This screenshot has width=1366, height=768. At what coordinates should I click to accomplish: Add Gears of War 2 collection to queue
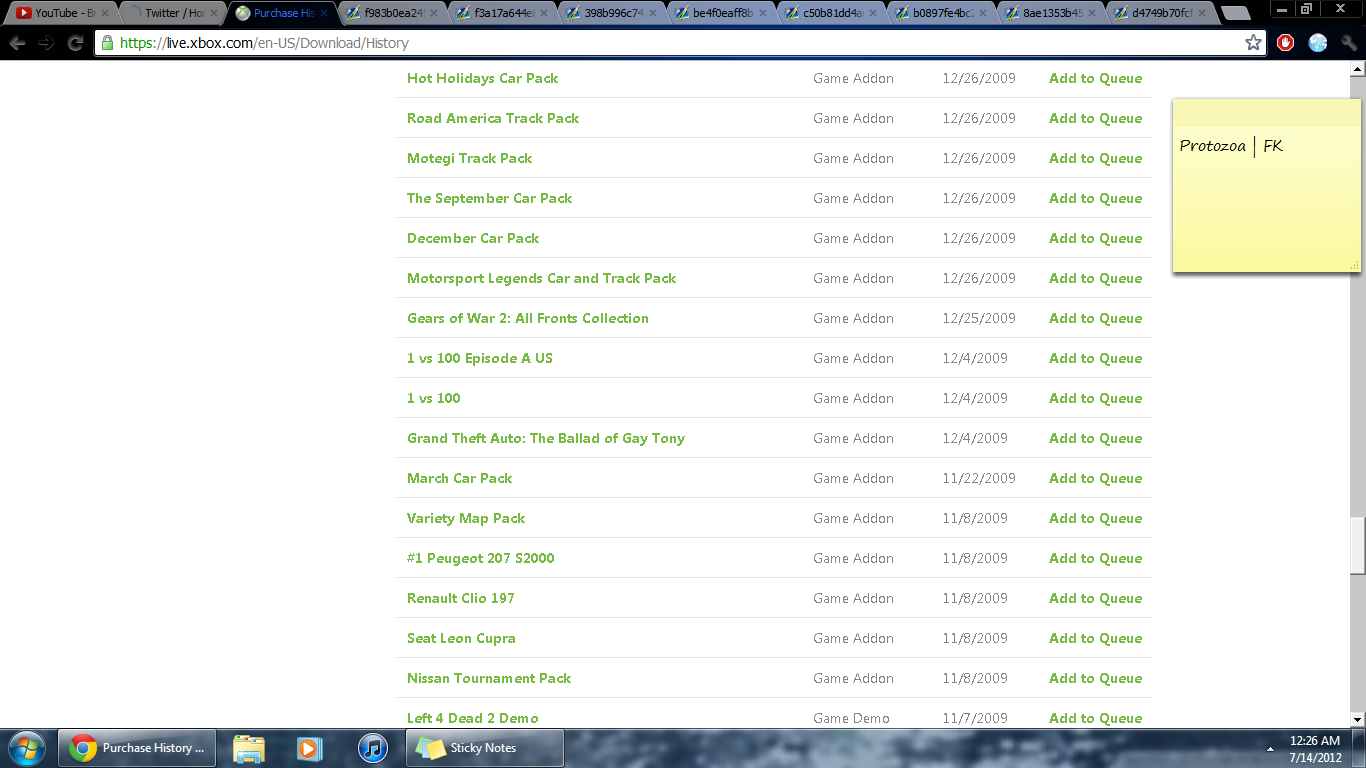point(1095,318)
